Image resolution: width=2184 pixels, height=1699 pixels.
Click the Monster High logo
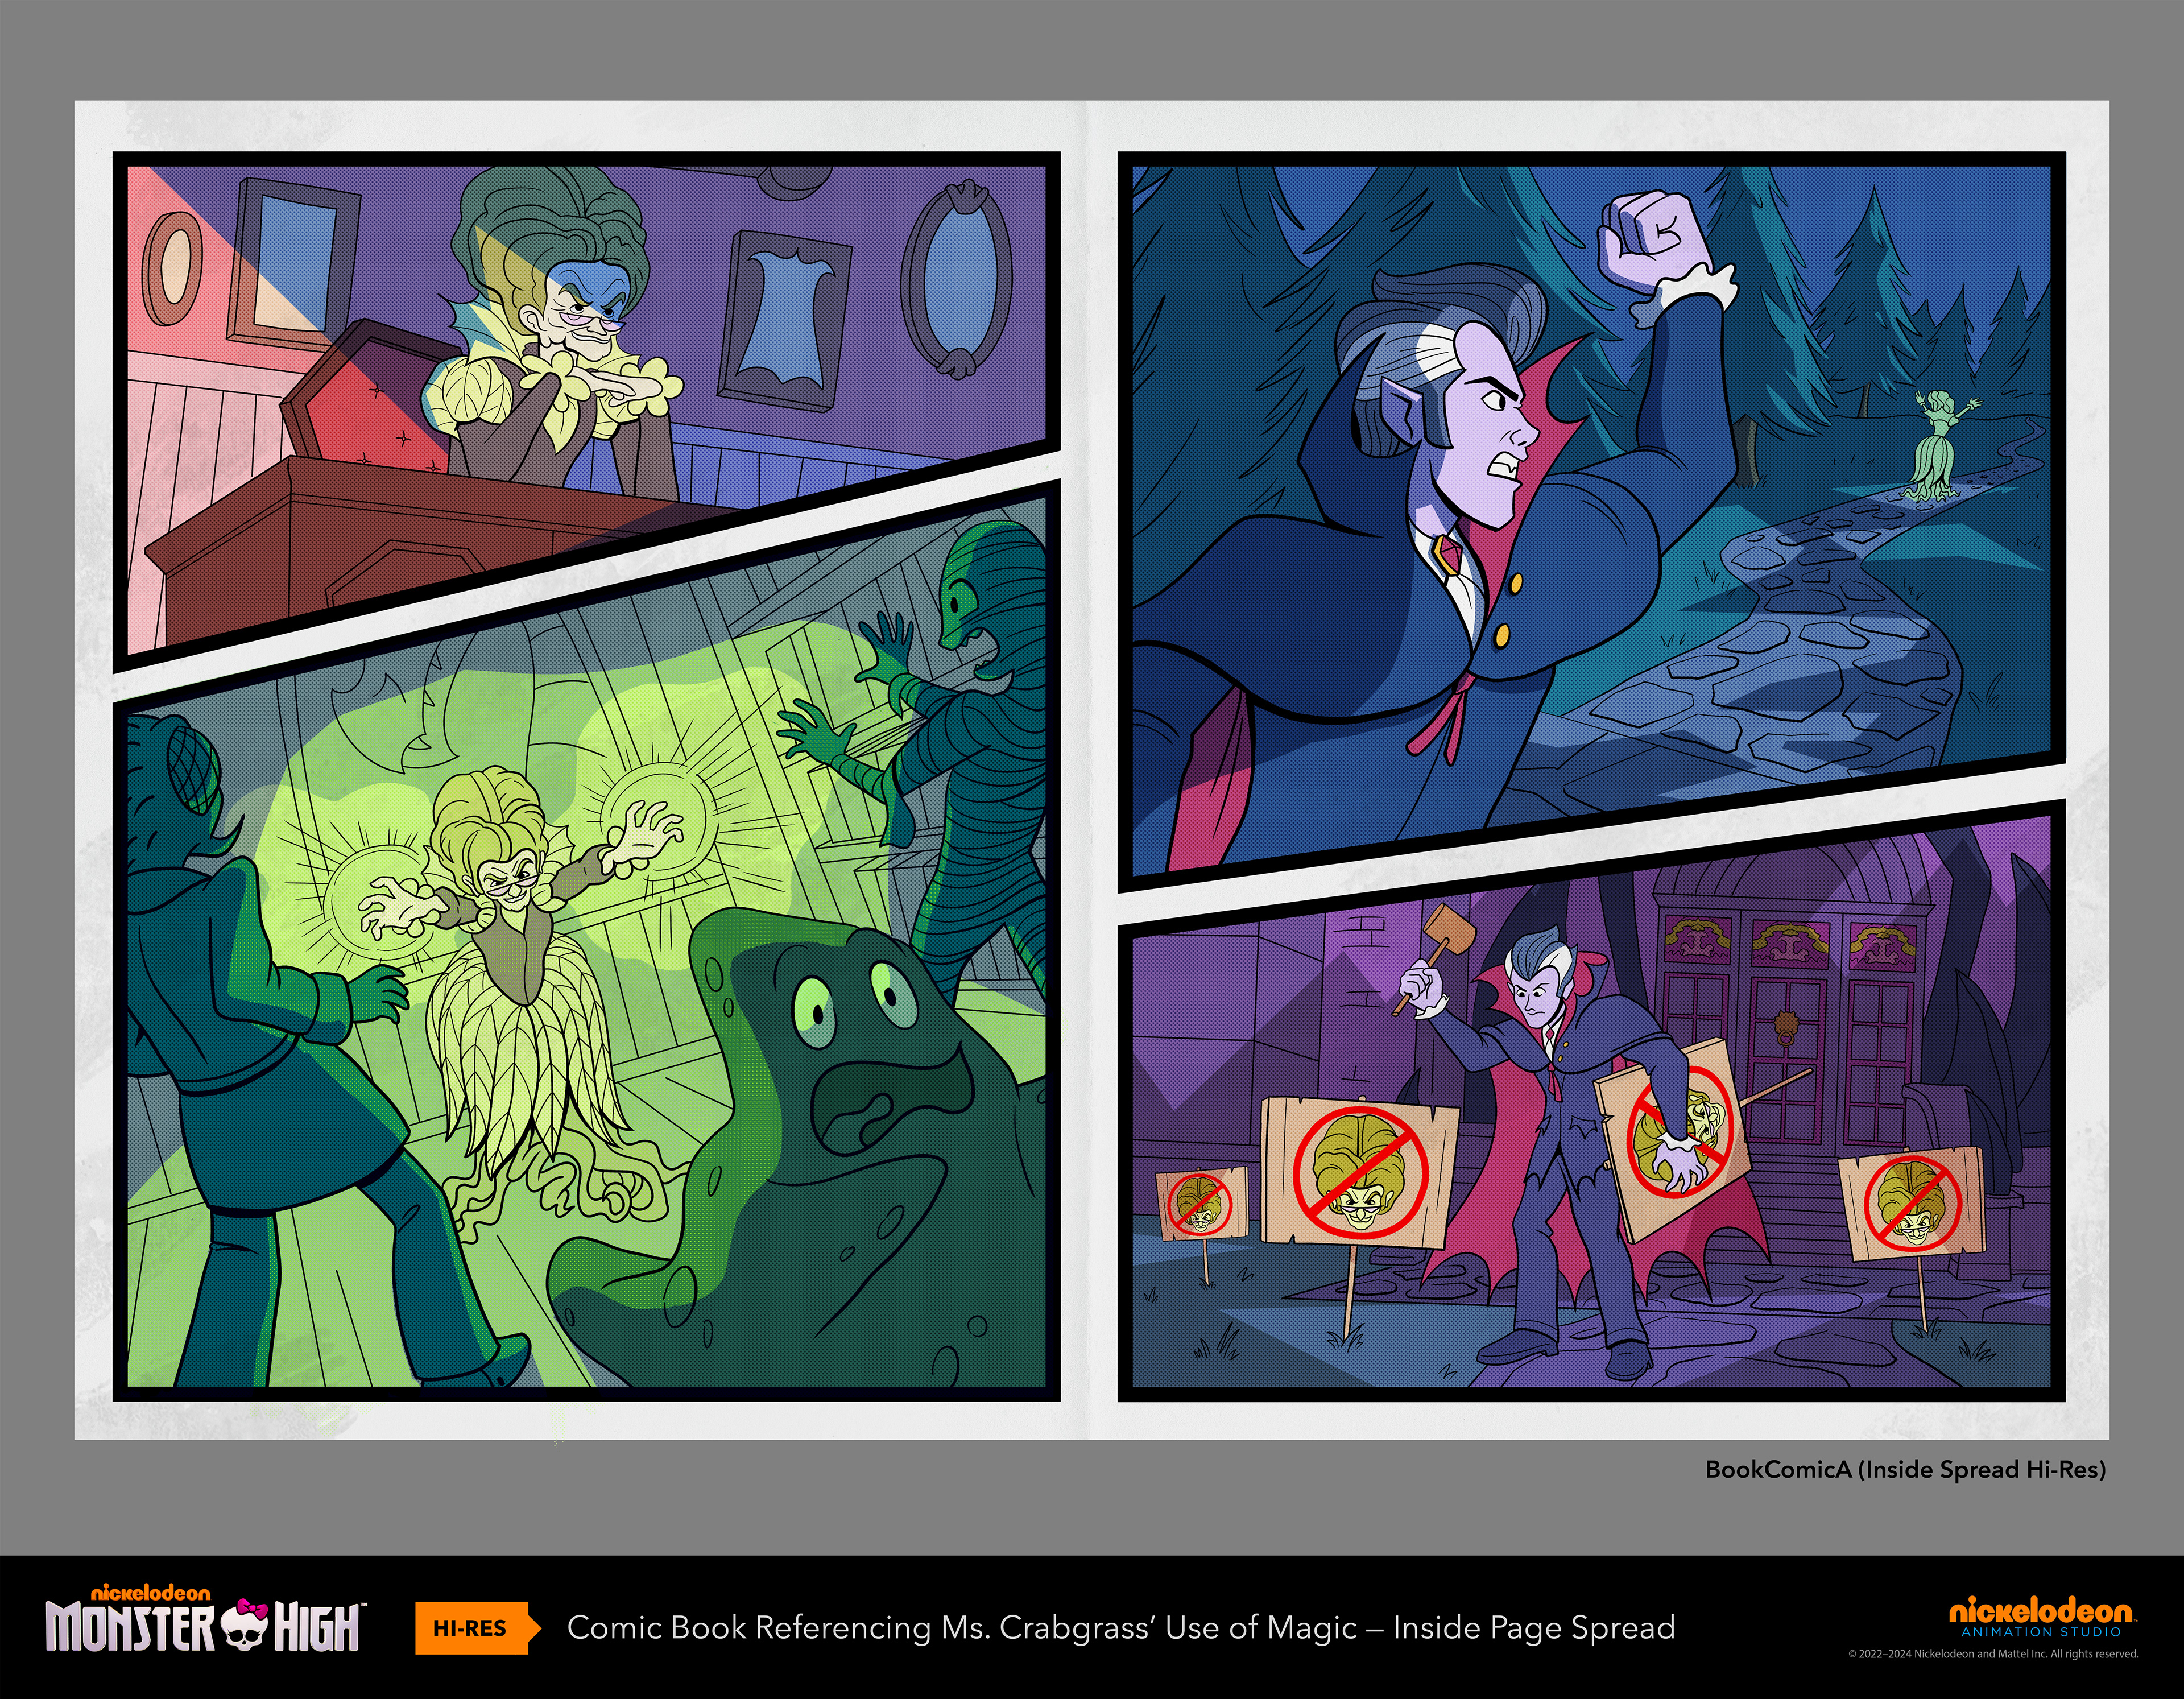point(205,1619)
